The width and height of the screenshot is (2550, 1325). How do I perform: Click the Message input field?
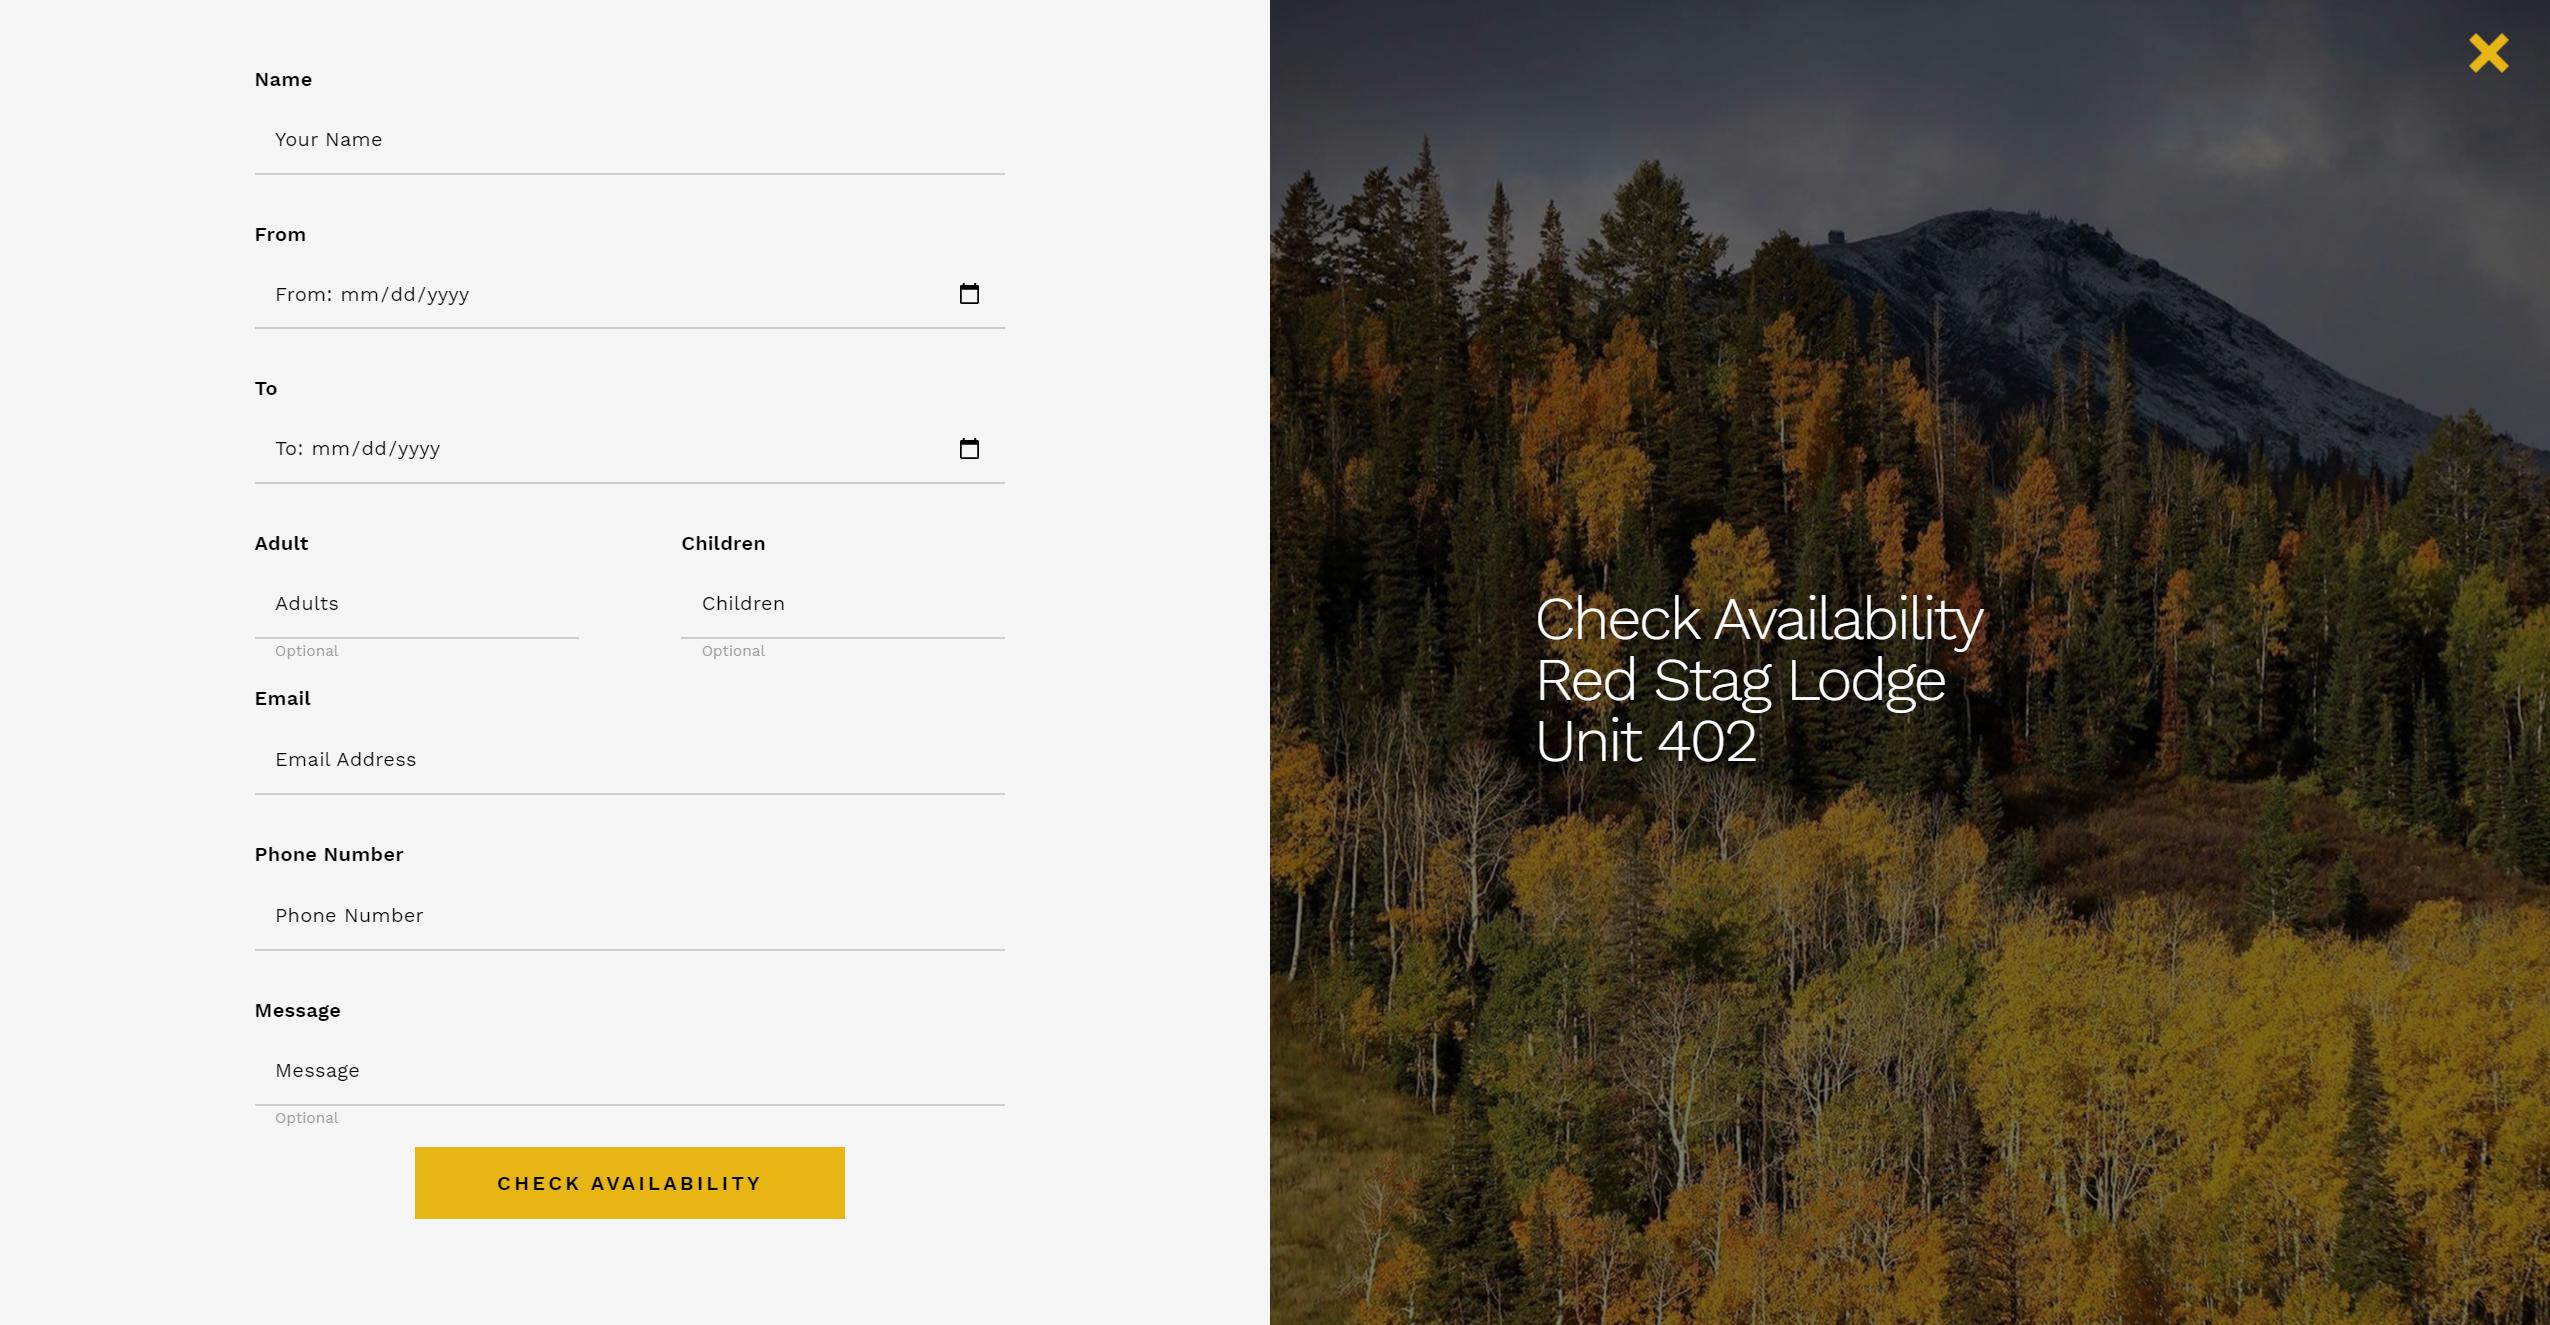[630, 1071]
